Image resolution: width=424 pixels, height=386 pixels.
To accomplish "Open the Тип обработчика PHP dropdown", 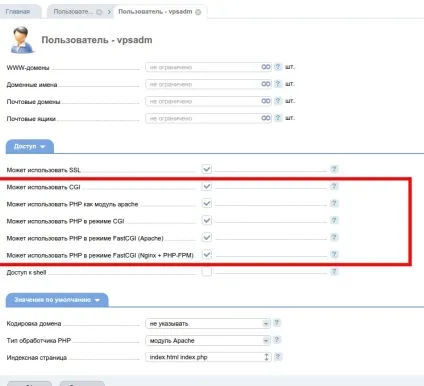I will [208, 340].
